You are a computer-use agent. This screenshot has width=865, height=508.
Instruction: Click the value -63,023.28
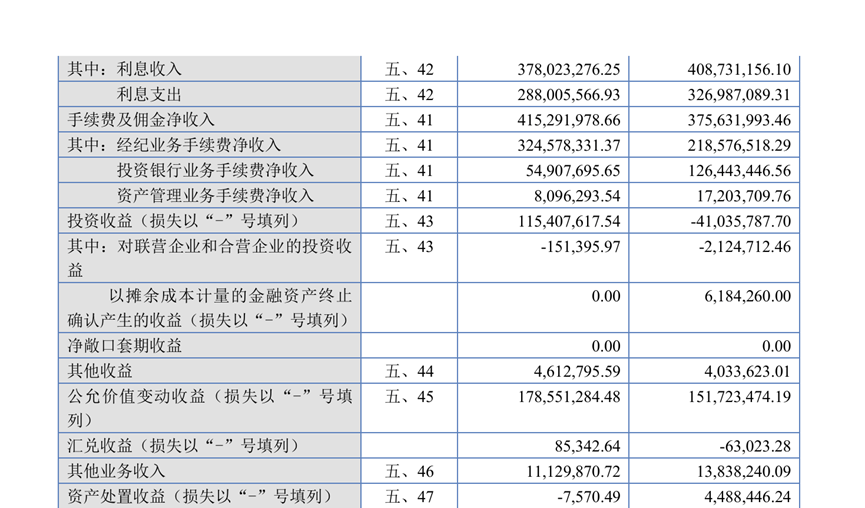755,446
